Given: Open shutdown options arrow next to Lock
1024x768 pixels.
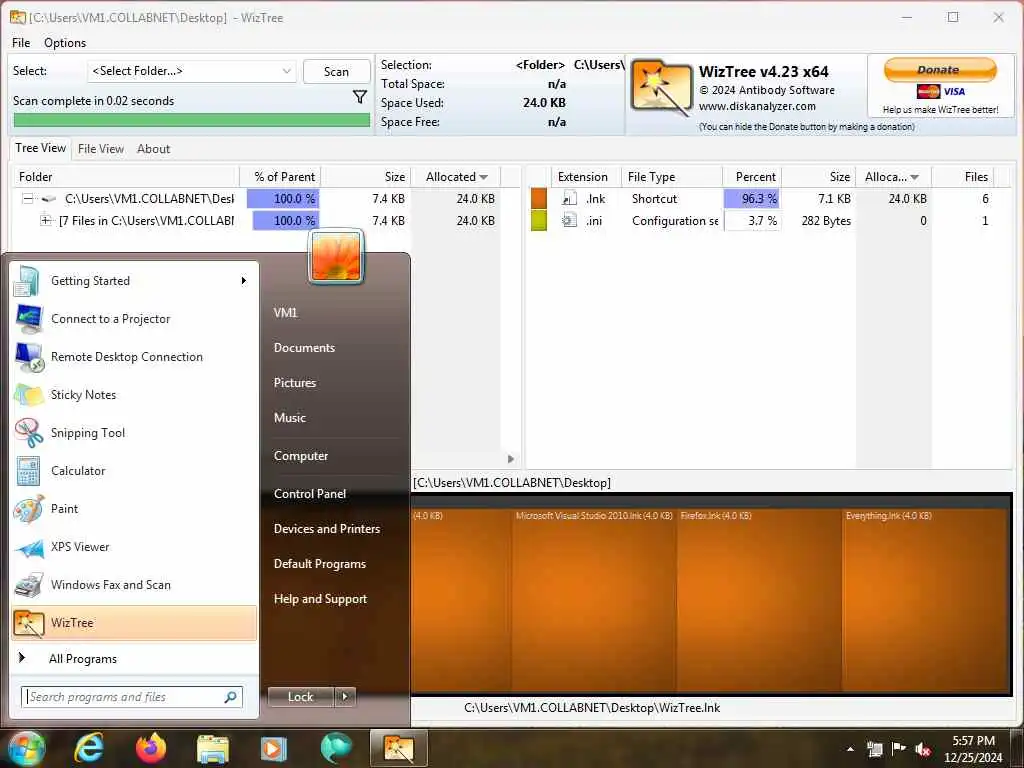Looking at the screenshot, I should click(x=345, y=697).
